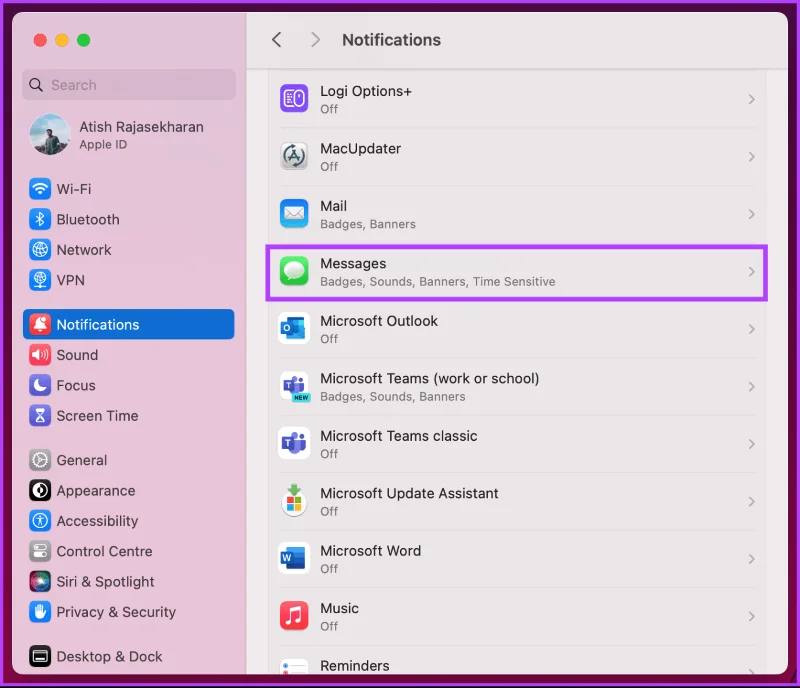Open Reminders notification row
Image resolution: width=800 pixels, height=688 pixels.
click(516, 661)
